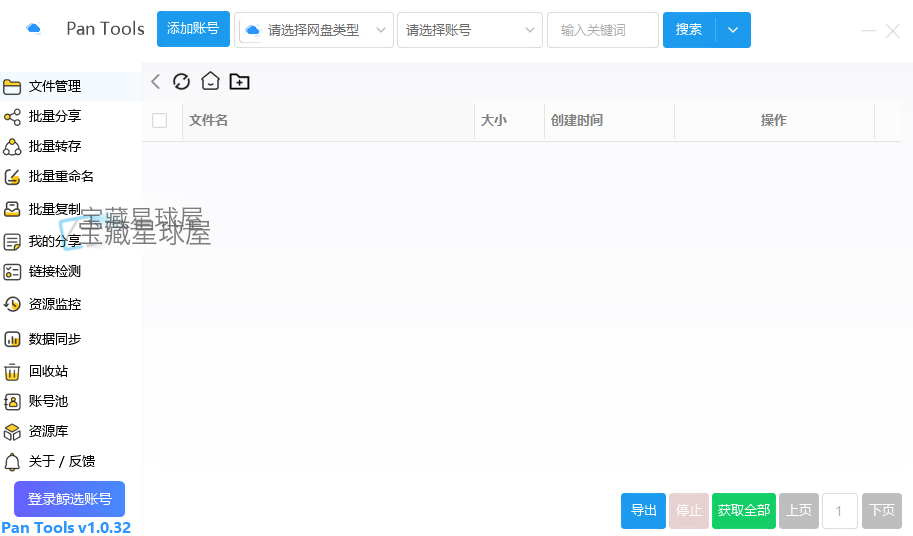913x536 pixels.
Task: Click the rename icon next to 批量重命名
Action: 12,177
